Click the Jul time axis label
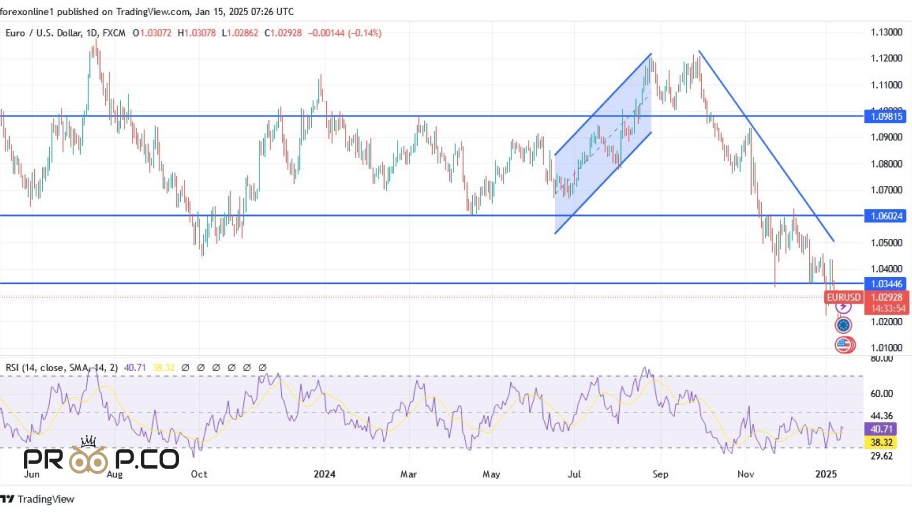Viewport: 912px width, 513px height. [x=574, y=474]
